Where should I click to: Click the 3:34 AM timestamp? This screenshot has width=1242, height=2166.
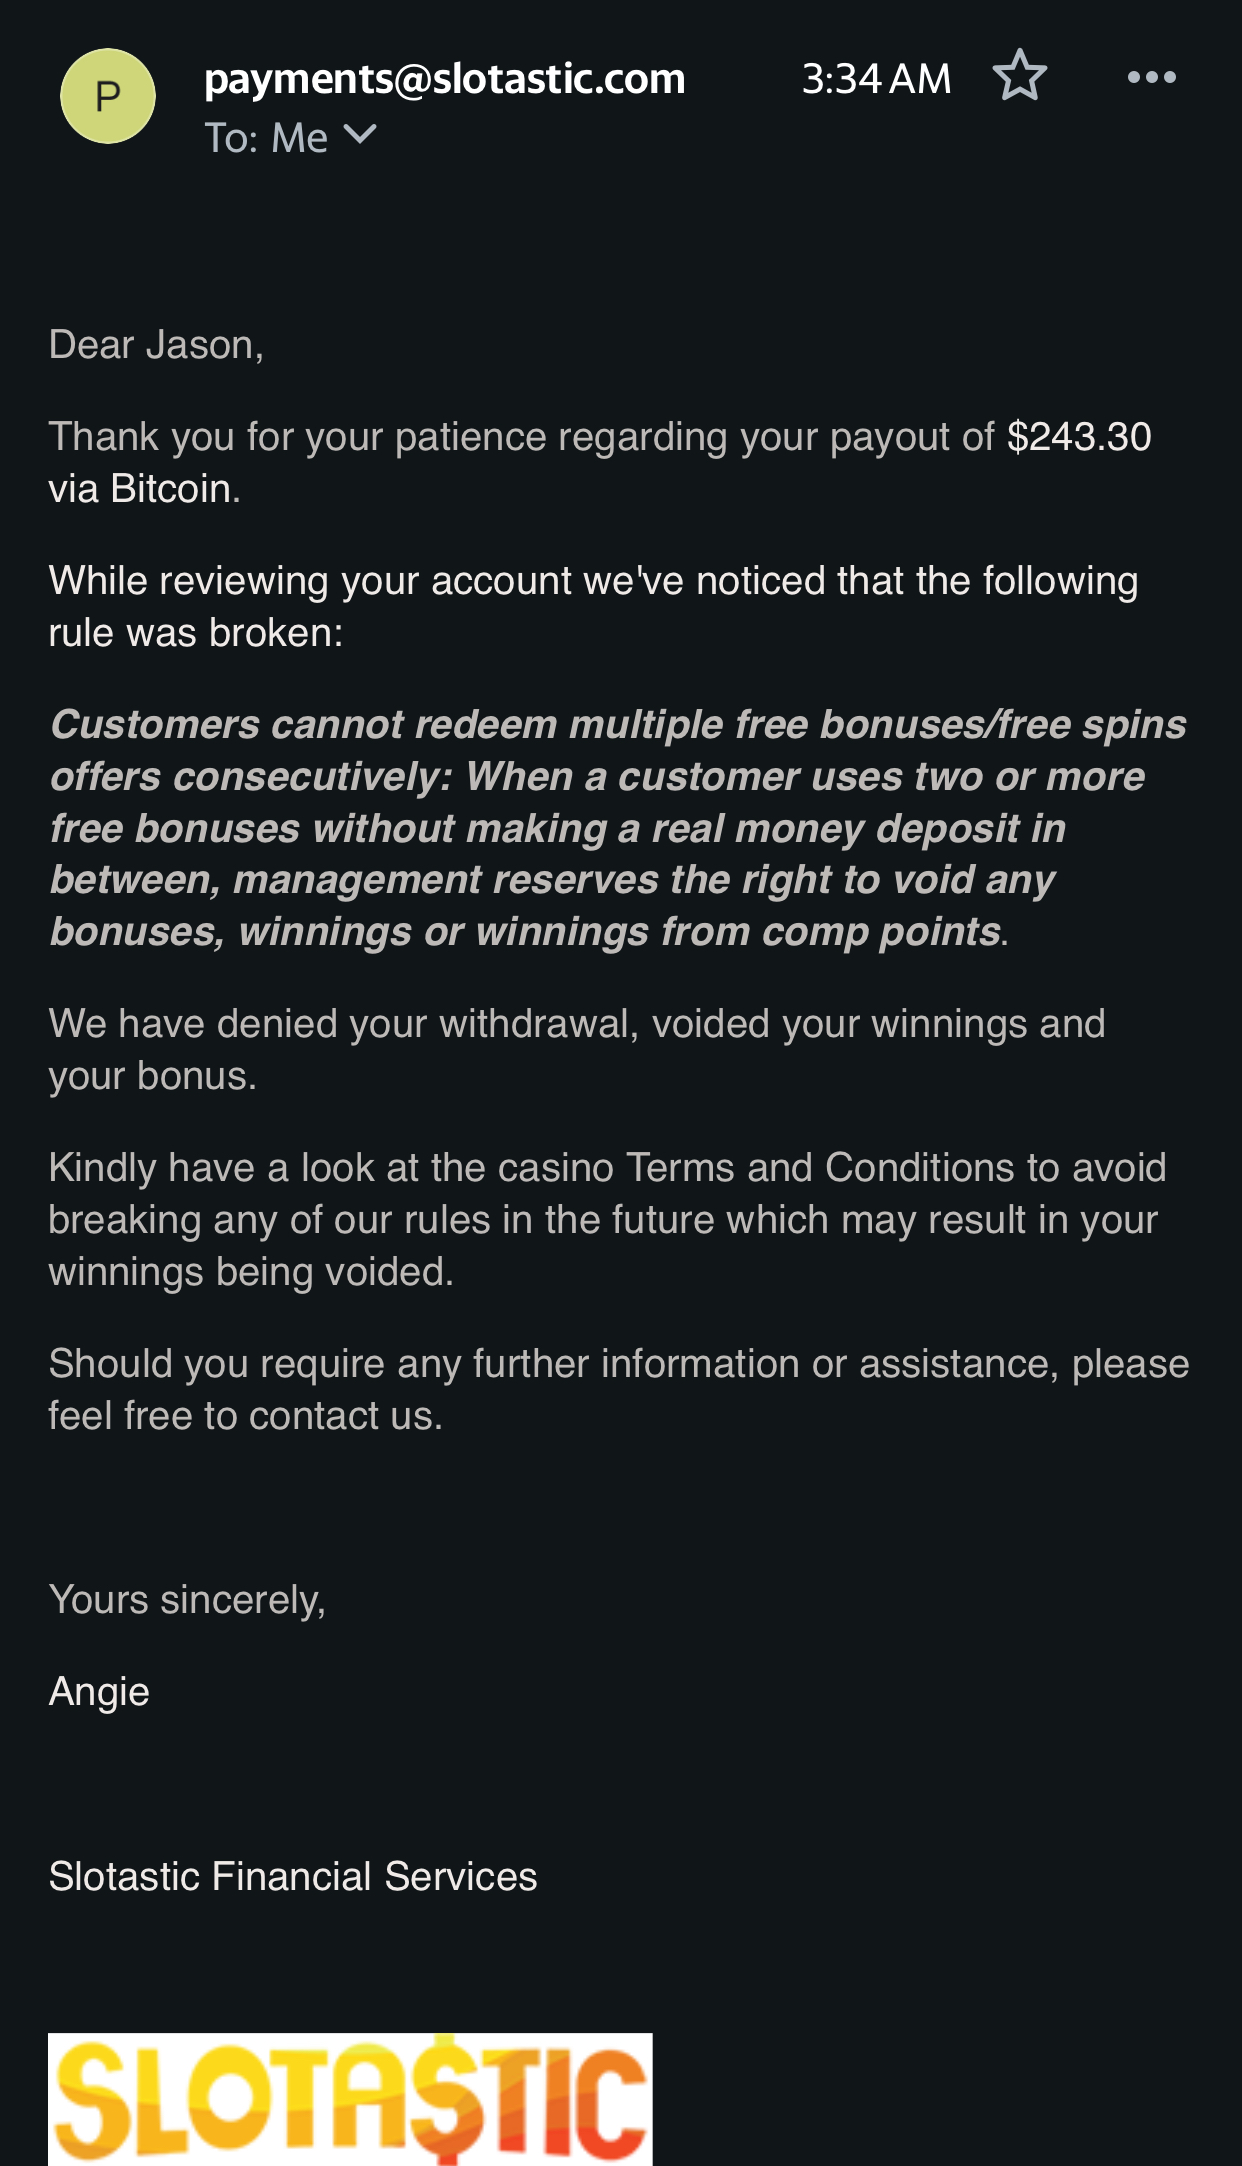click(x=876, y=79)
